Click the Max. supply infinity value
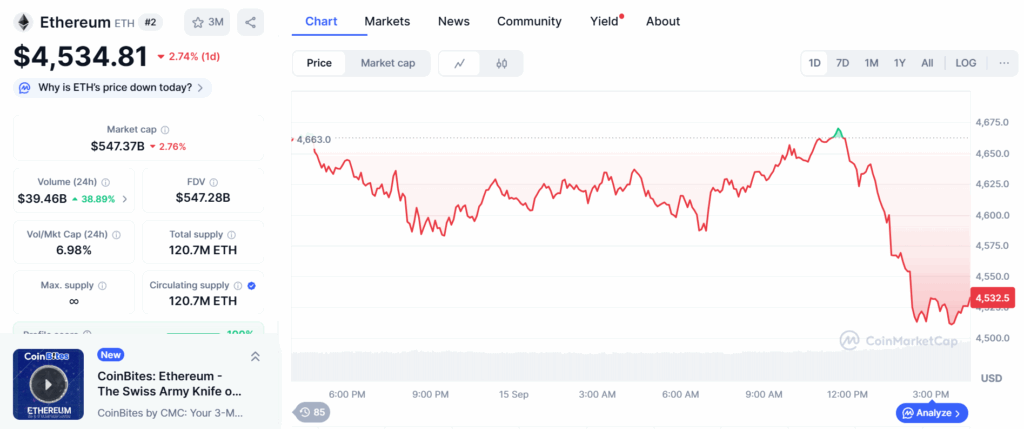The width and height of the screenshot is (1024, 429). [x=74, y=301]
